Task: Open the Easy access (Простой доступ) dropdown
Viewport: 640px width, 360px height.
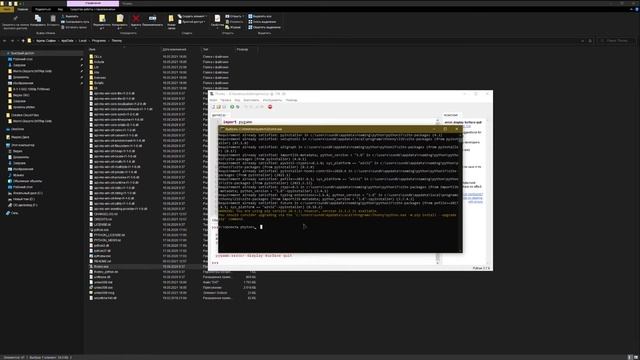Action: pyautogui.click(x=191, y=22)
